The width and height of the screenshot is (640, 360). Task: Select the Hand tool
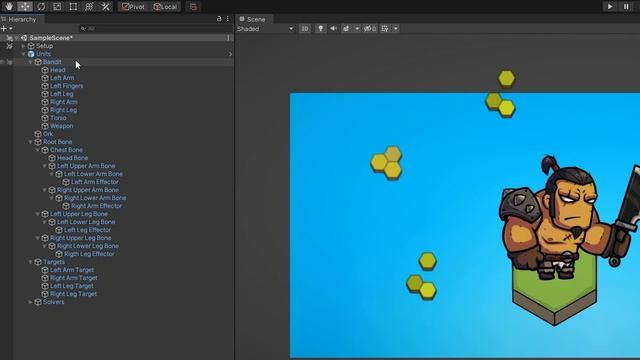[x=9, y=7]
